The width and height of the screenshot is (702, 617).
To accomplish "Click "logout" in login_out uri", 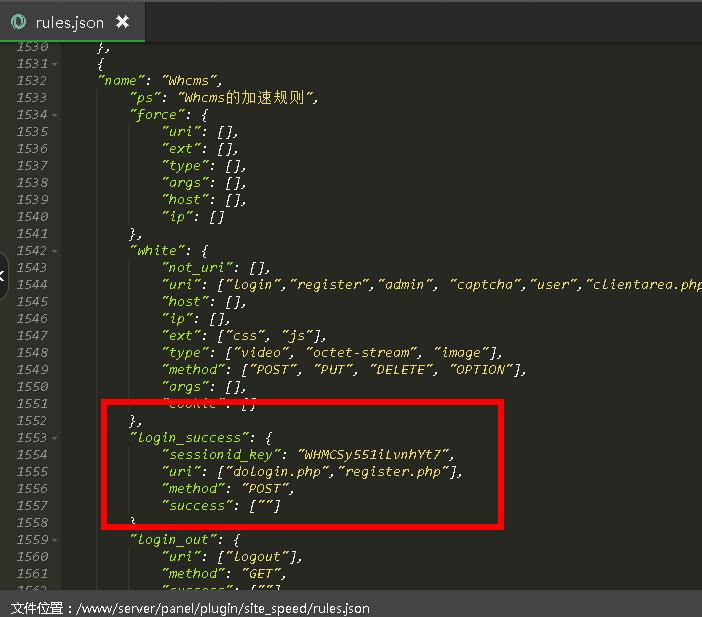I will pos(257,557).
